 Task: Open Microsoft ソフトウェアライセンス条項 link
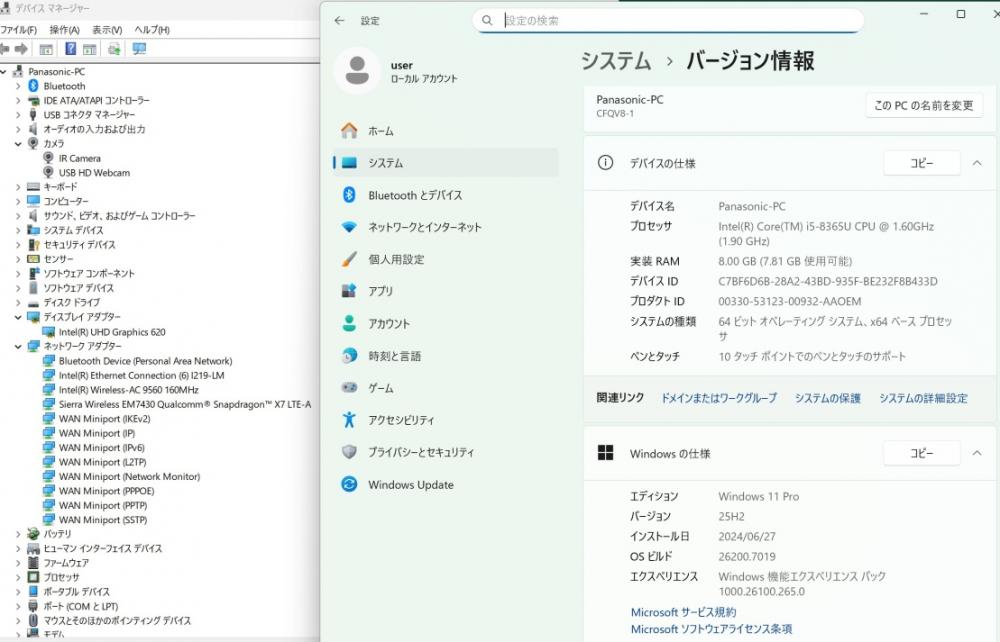click(711, 629)
